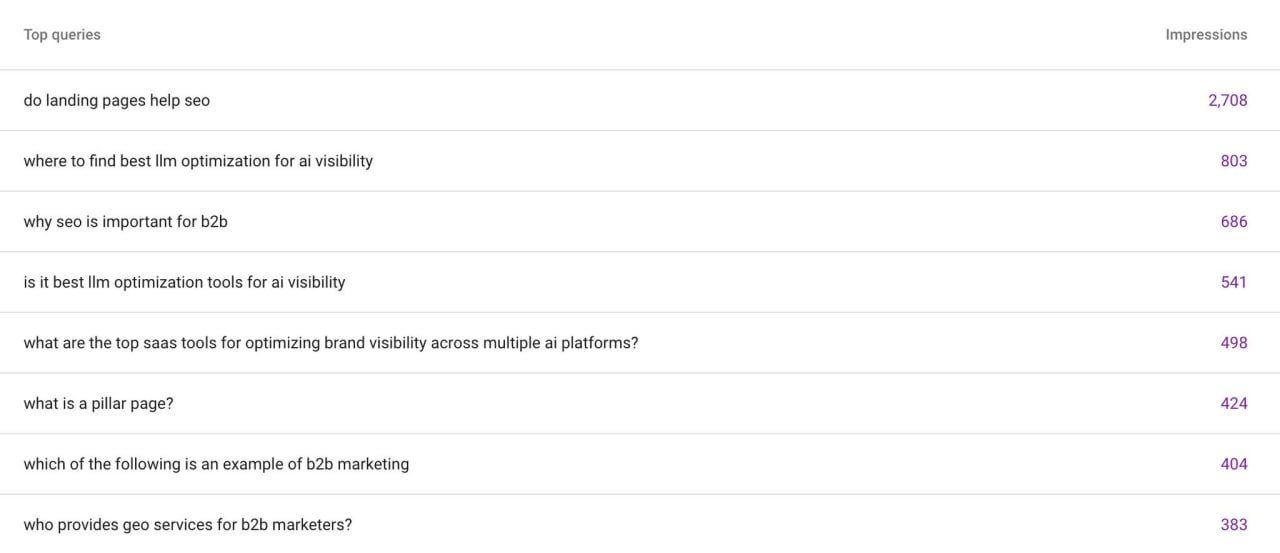The width and height of the screenshot is (1280, 553).
Task: Open query "where to find best llm optimization"
Action: (x=198, y=161)
